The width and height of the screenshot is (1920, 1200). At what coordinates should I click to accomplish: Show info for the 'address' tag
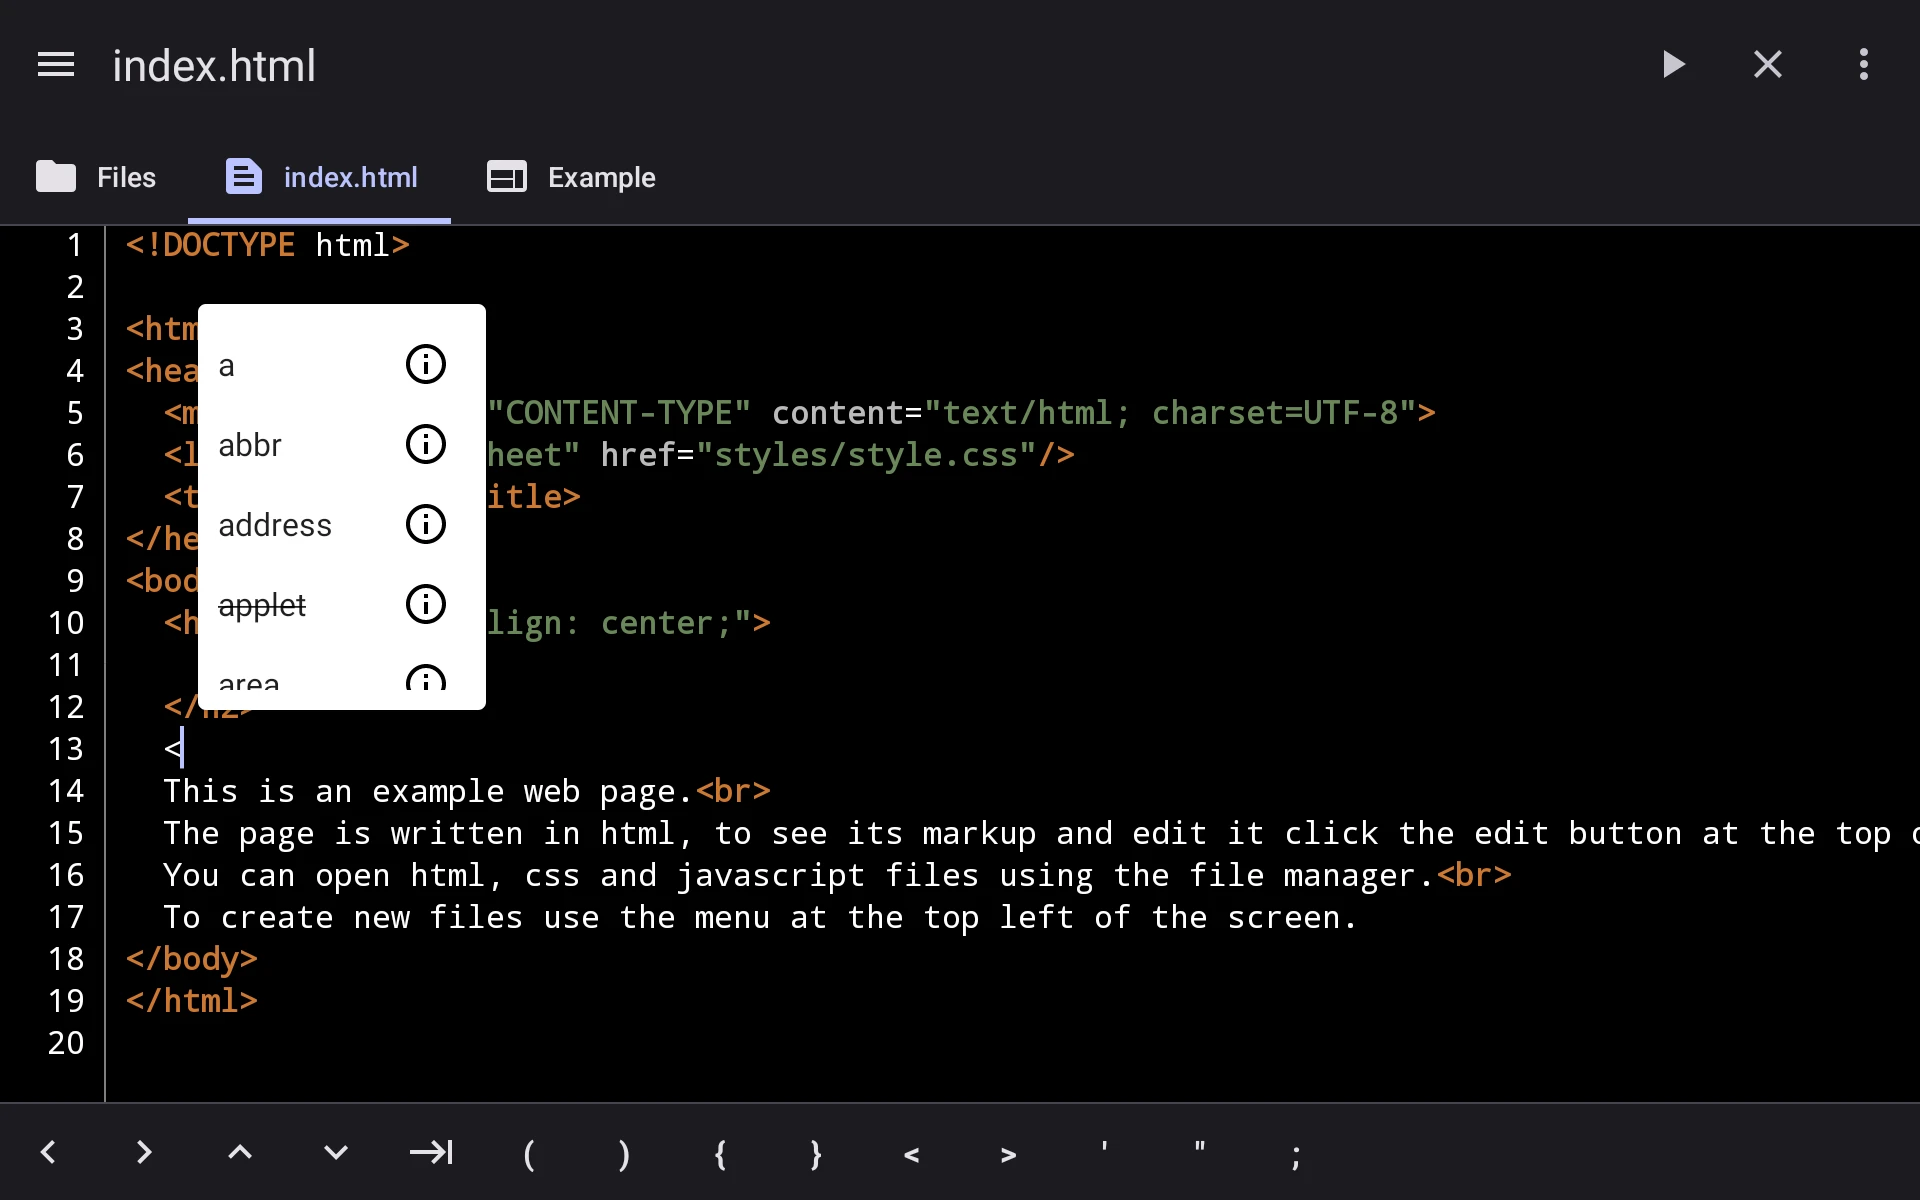(426, 524)
